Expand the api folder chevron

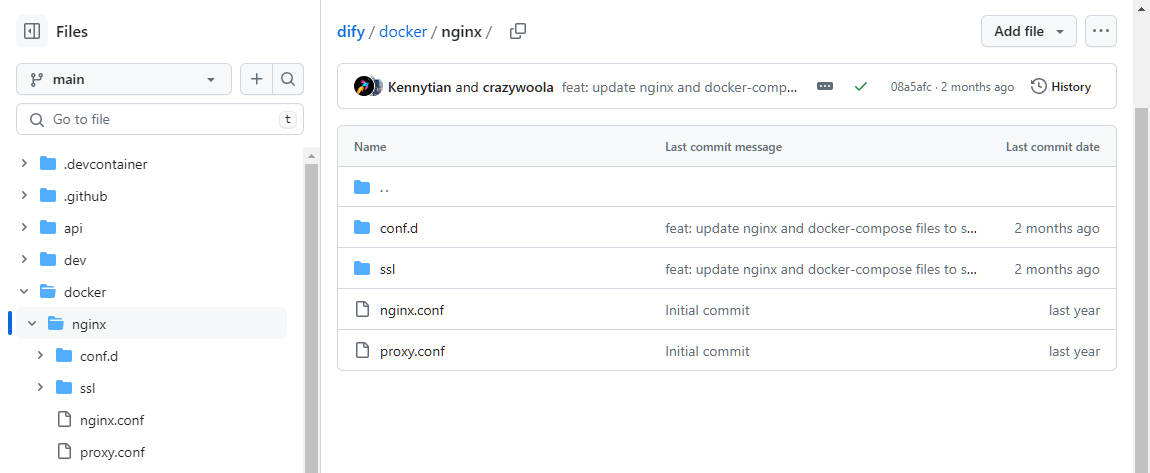point(24,227)
